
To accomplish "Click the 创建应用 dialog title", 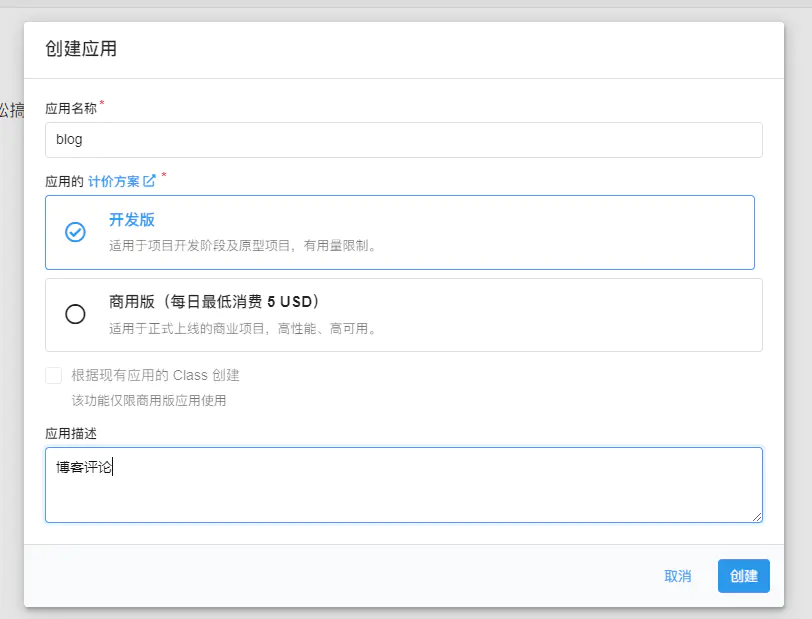I will pos(81,49).
